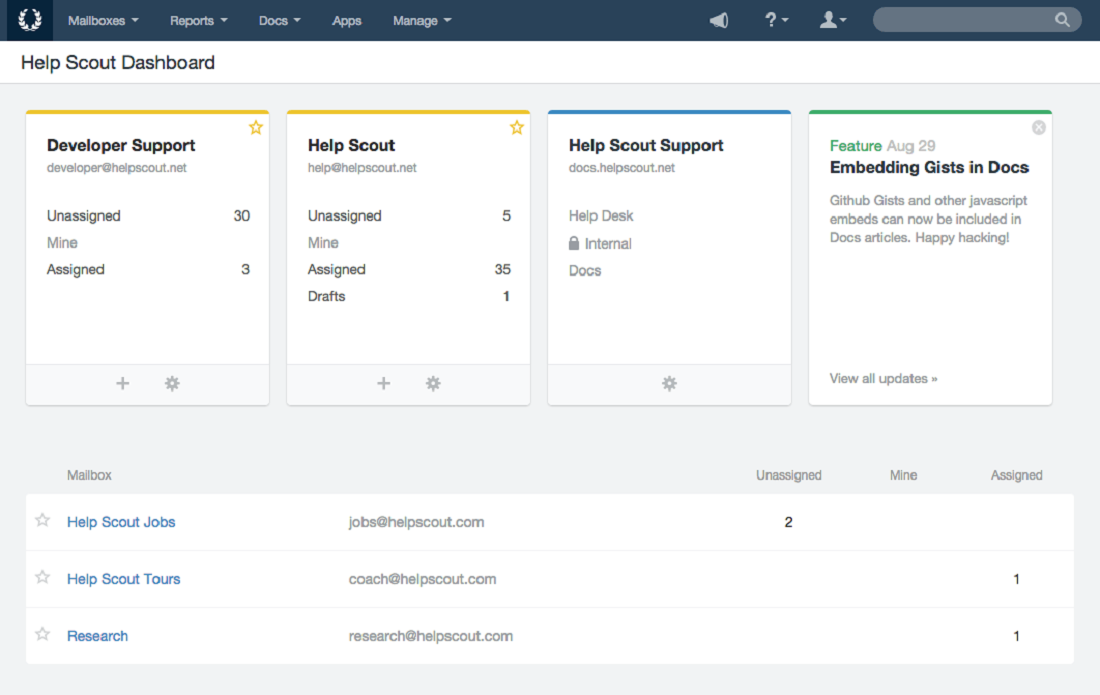Click the plus icon under Help Scout mailbox

(x=383, y=383)
